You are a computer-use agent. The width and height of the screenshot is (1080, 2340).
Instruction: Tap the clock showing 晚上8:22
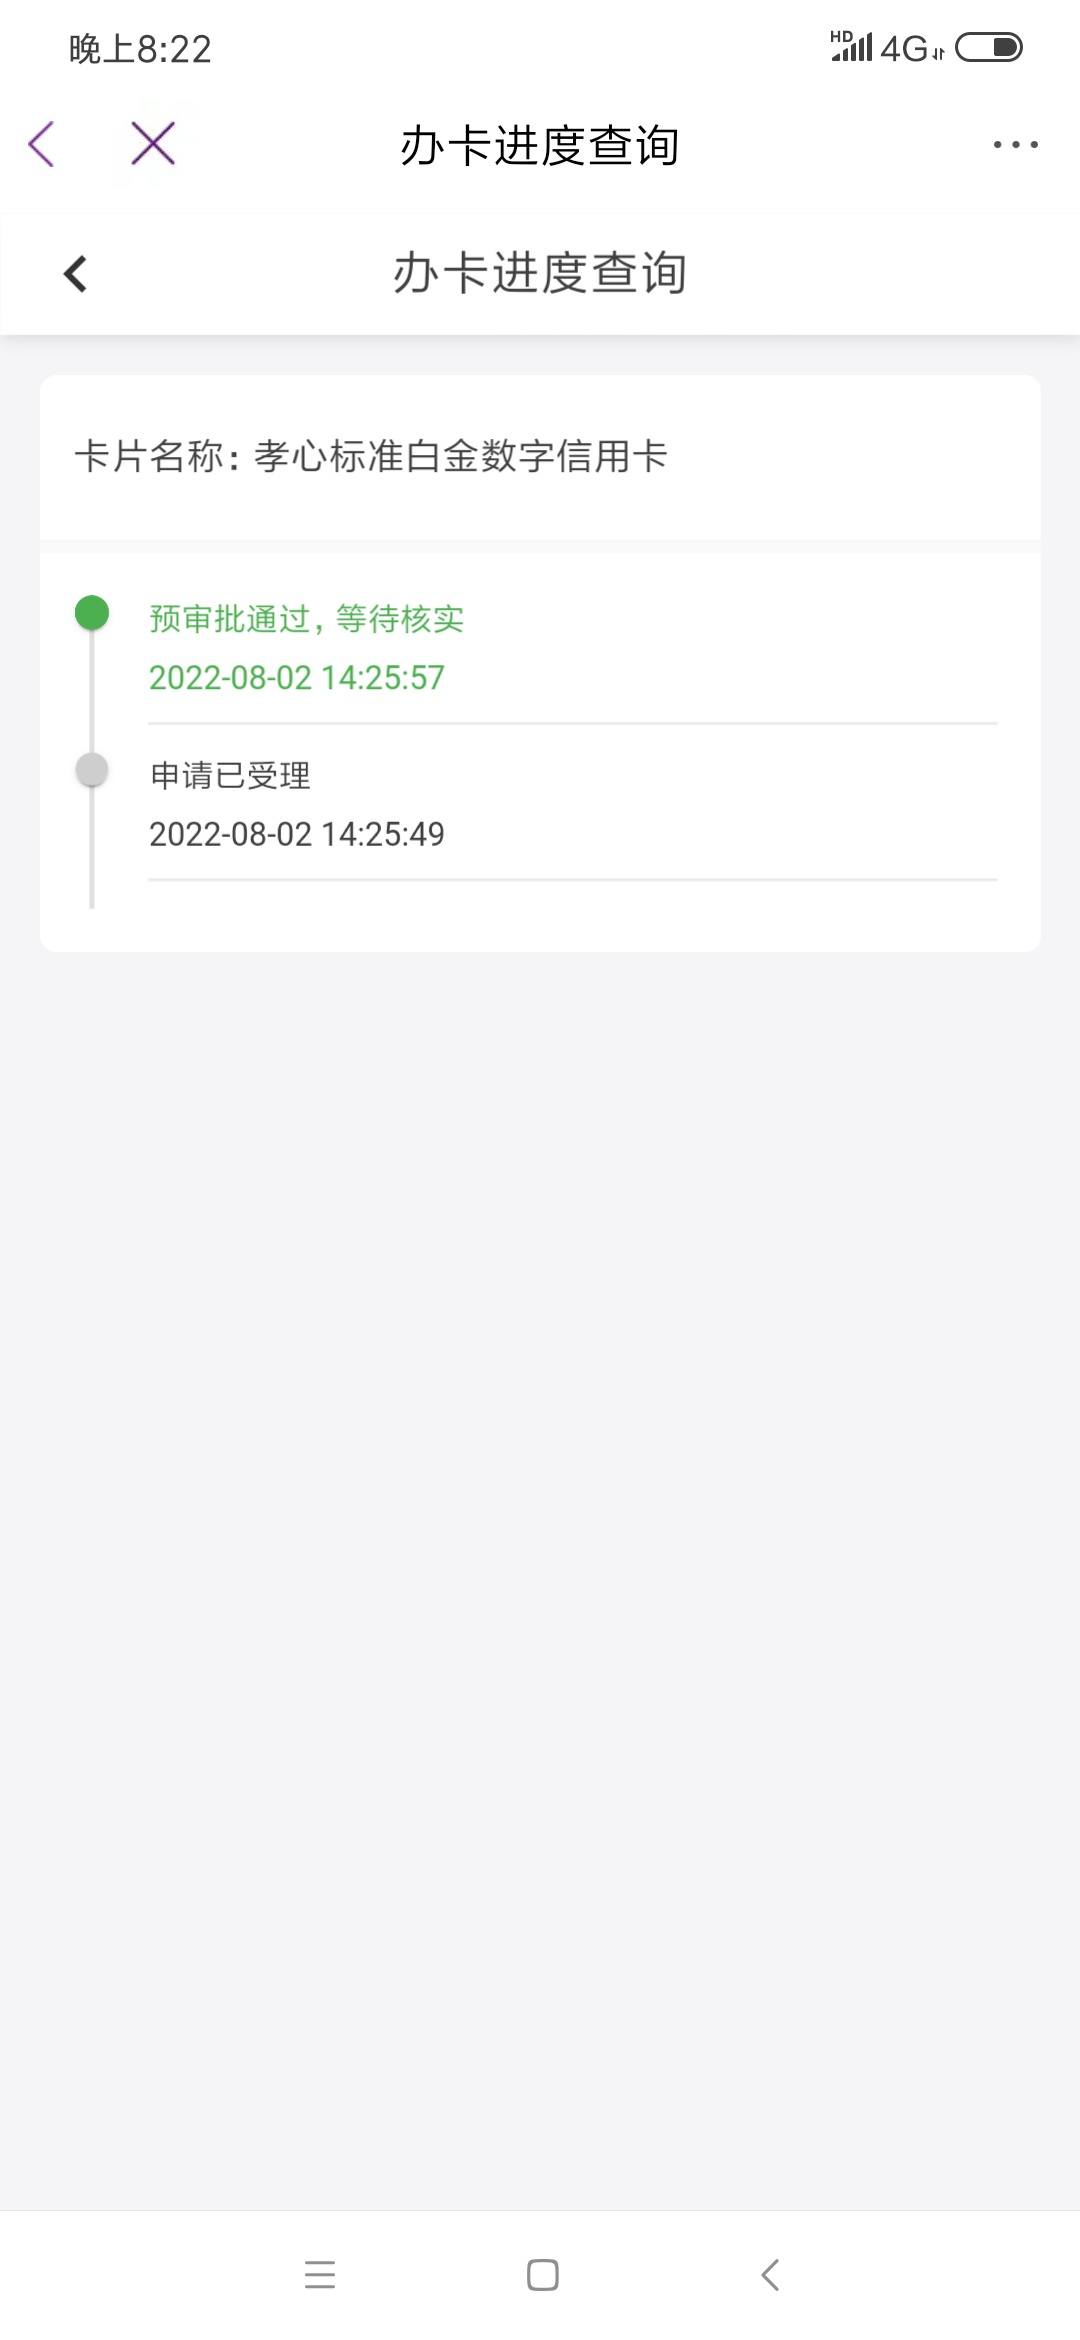(x=140, y=49)
